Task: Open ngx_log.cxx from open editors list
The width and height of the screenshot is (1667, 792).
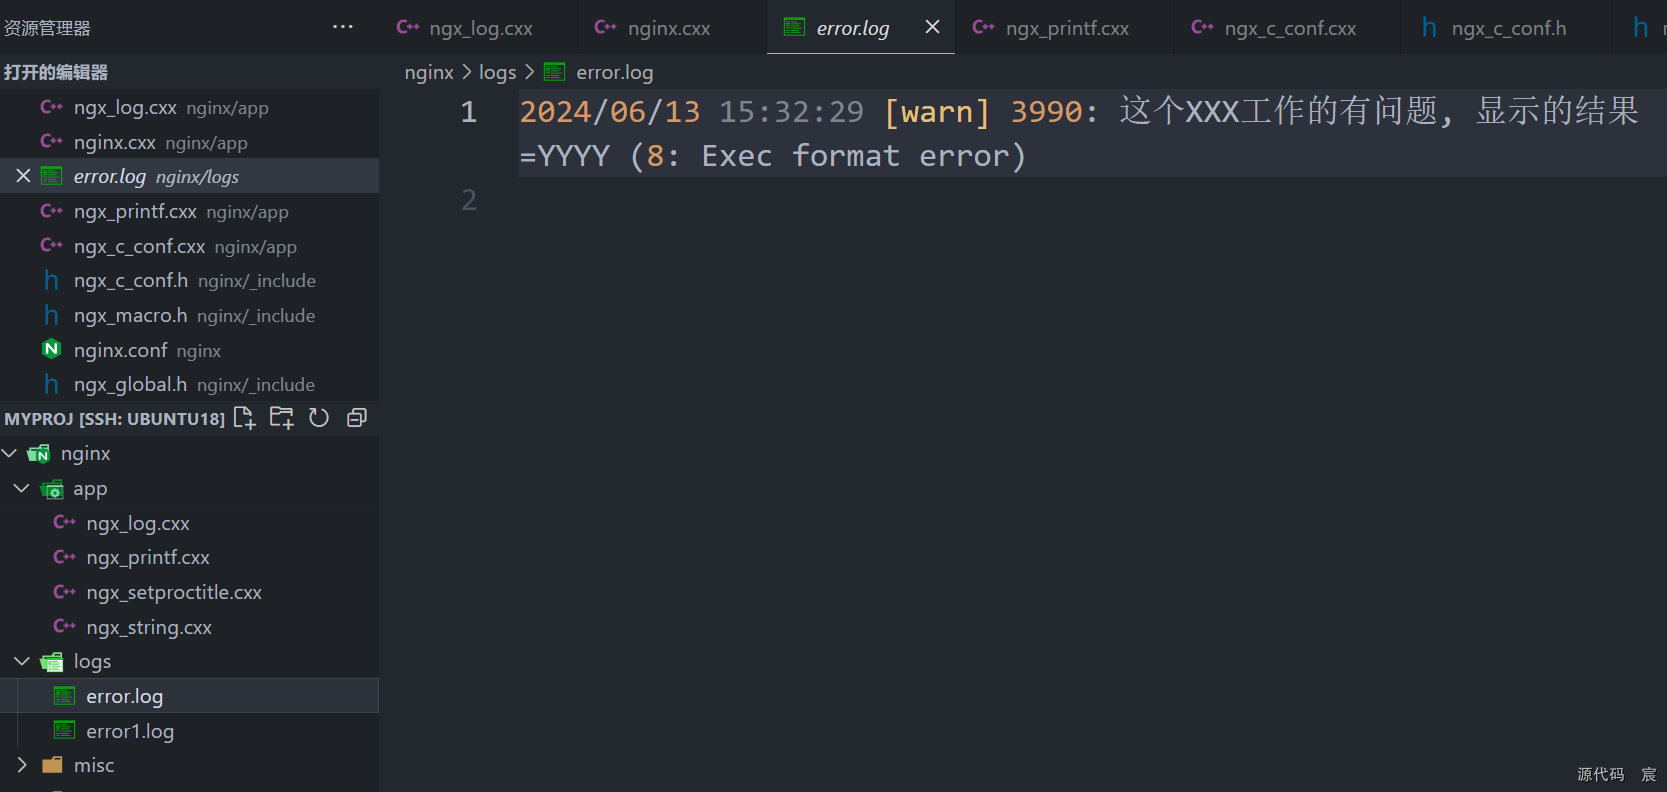Action: point(189,107)
